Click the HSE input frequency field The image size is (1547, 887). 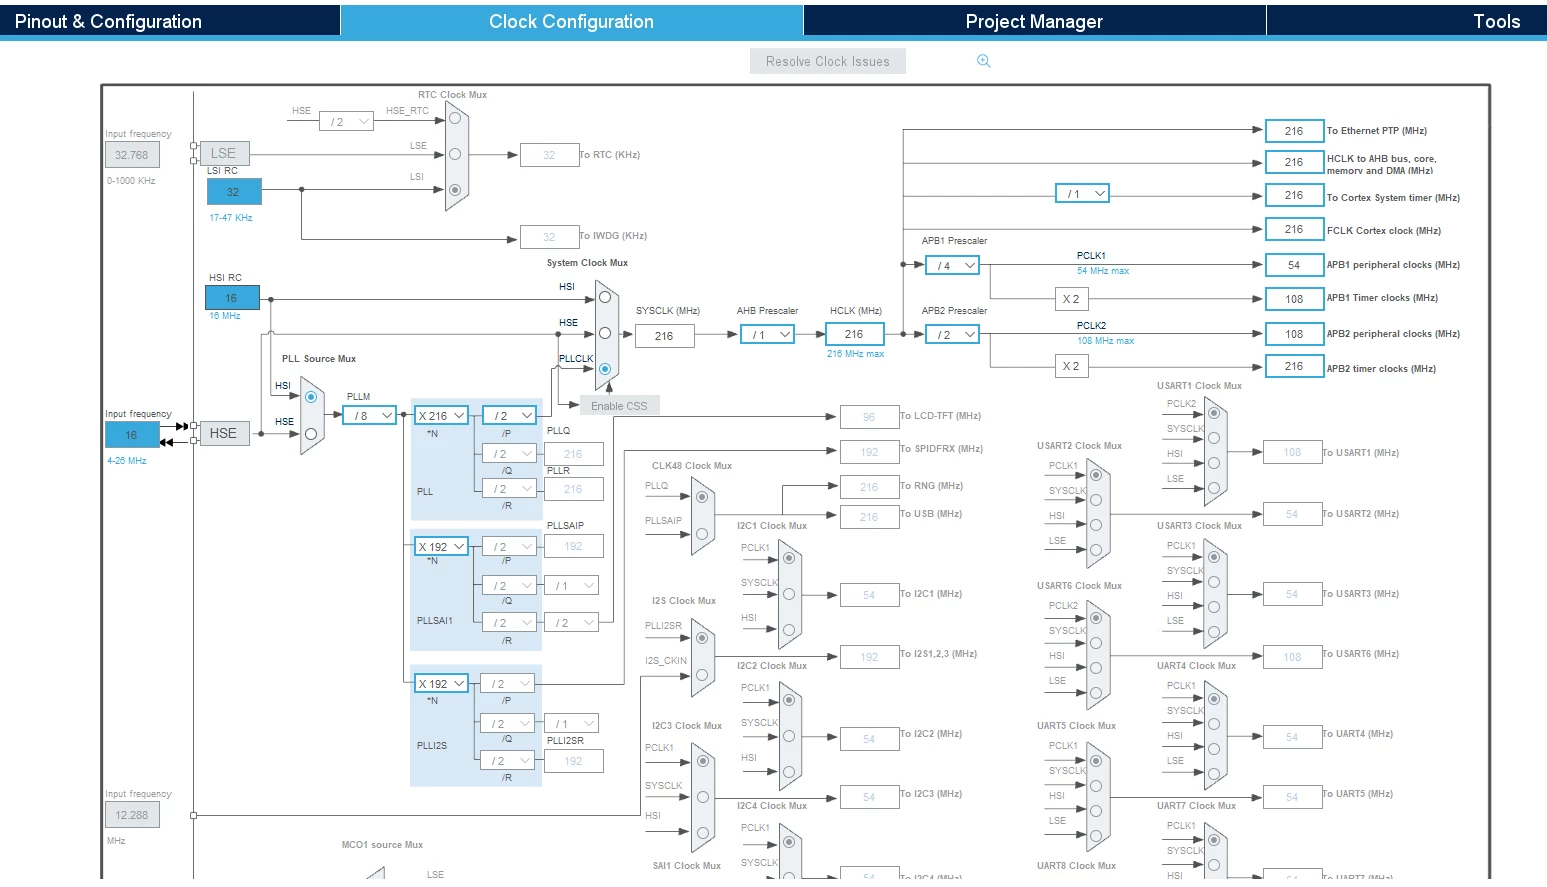pyautogui.click(x=132, y=435)
